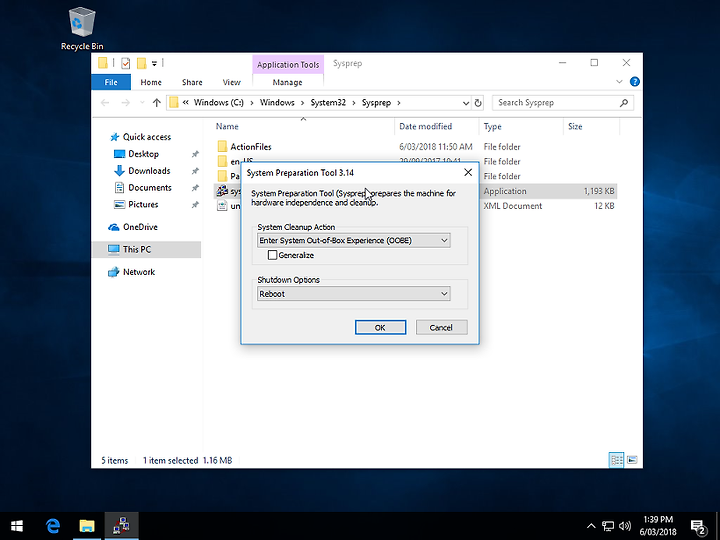Screen dimensions: 720x540
Task: Select Network in the navigation pane
Action: 139,272
